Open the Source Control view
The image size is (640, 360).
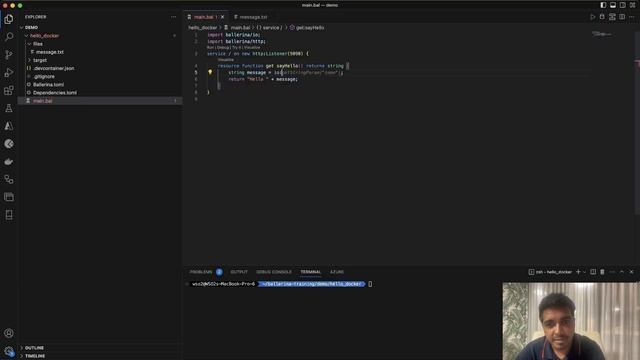point(9,55)
